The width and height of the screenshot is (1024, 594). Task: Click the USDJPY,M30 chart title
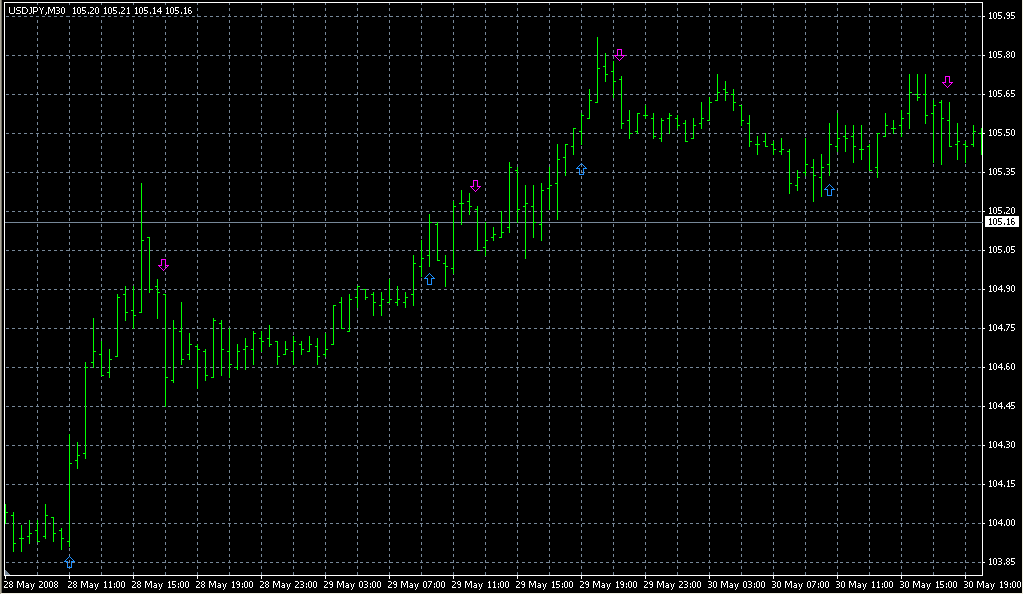point(37,11)
